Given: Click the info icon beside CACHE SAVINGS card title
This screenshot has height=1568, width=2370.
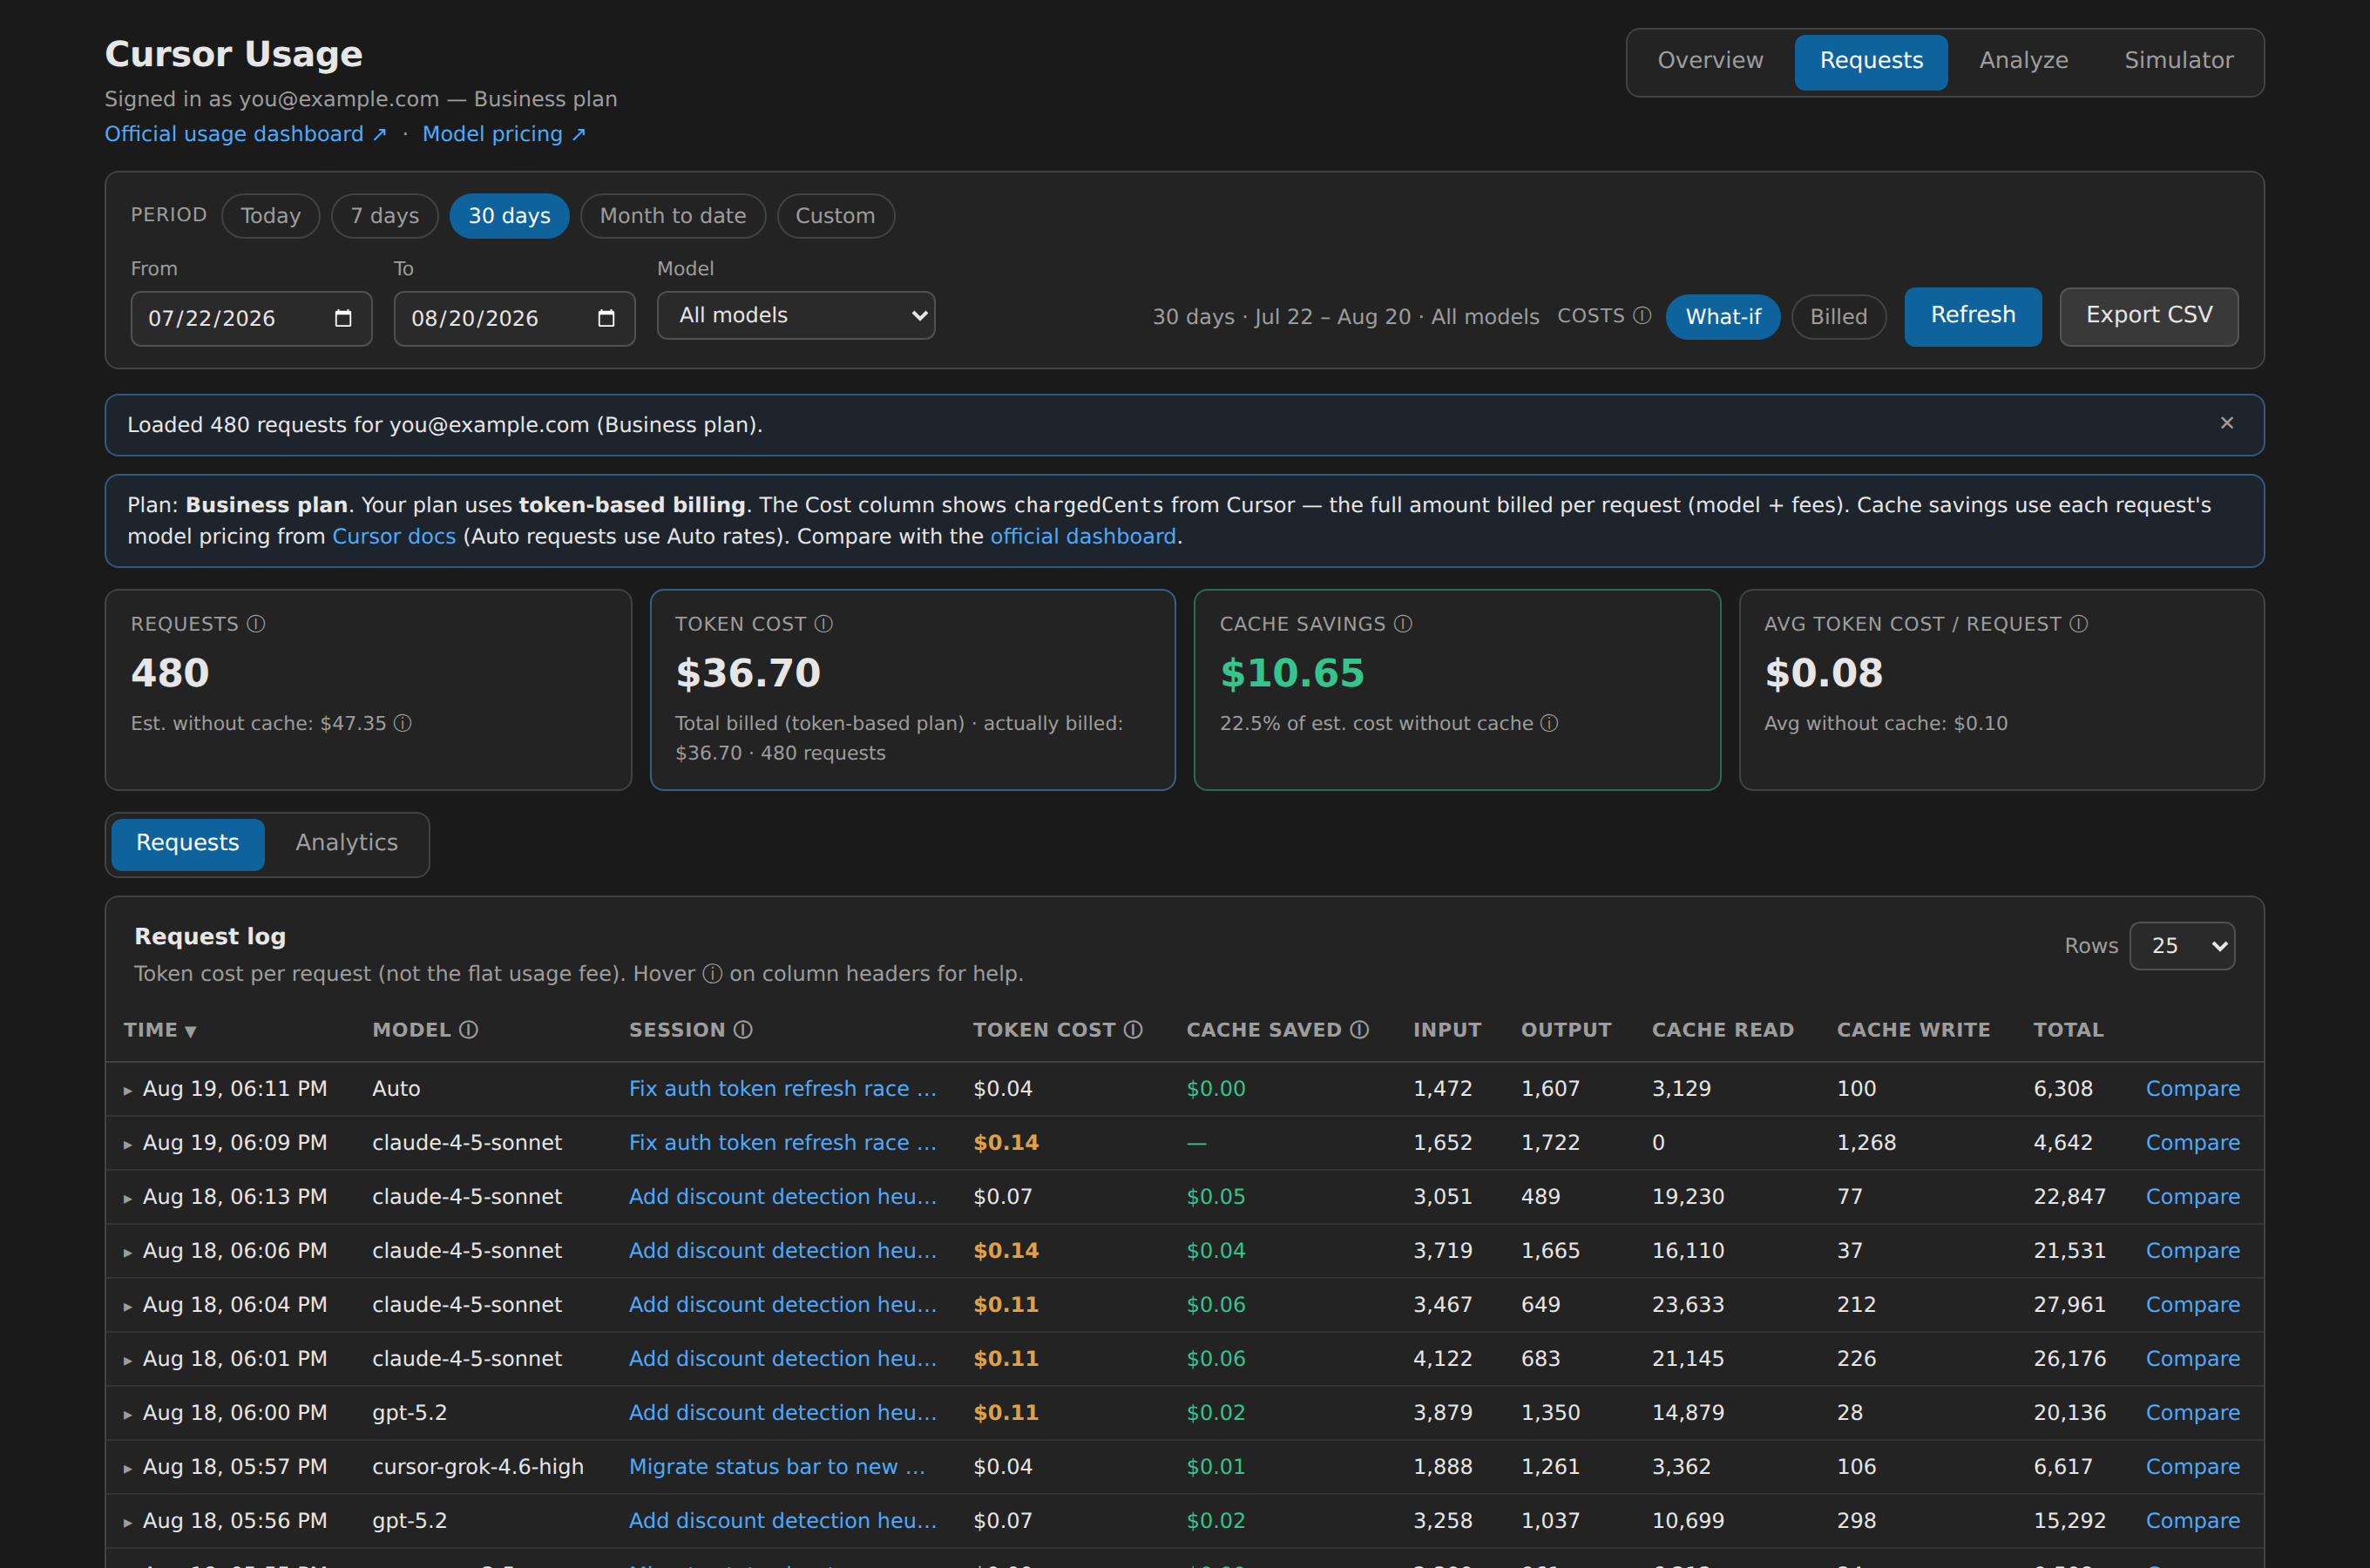Looking at the screenshot, I should coord(1403,624).
